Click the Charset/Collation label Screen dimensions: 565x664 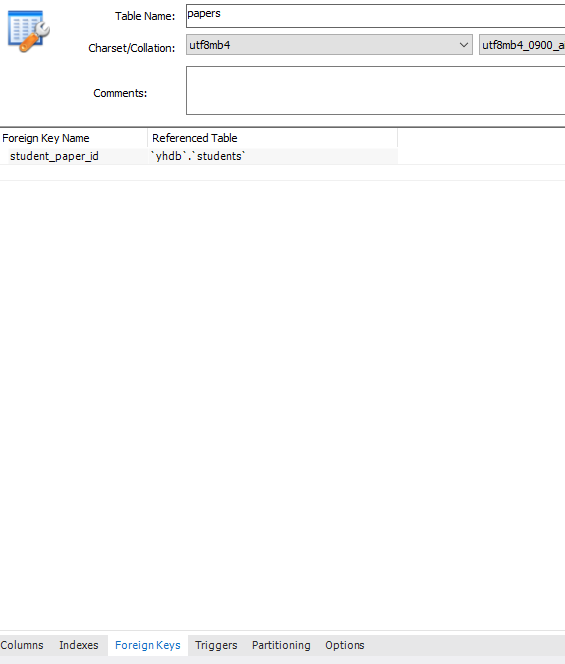point(132,48)
